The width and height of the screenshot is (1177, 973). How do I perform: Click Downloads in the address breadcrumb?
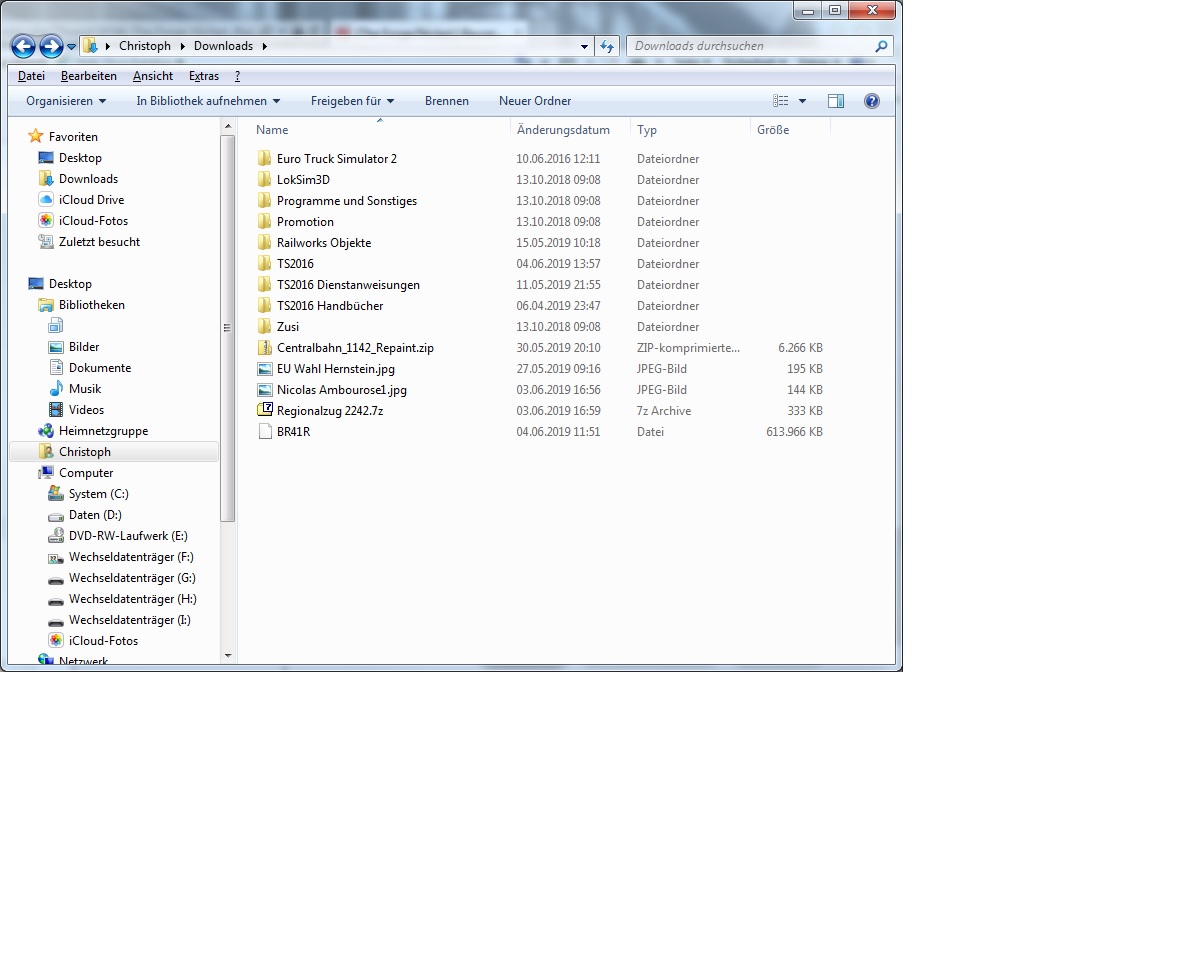223,46
